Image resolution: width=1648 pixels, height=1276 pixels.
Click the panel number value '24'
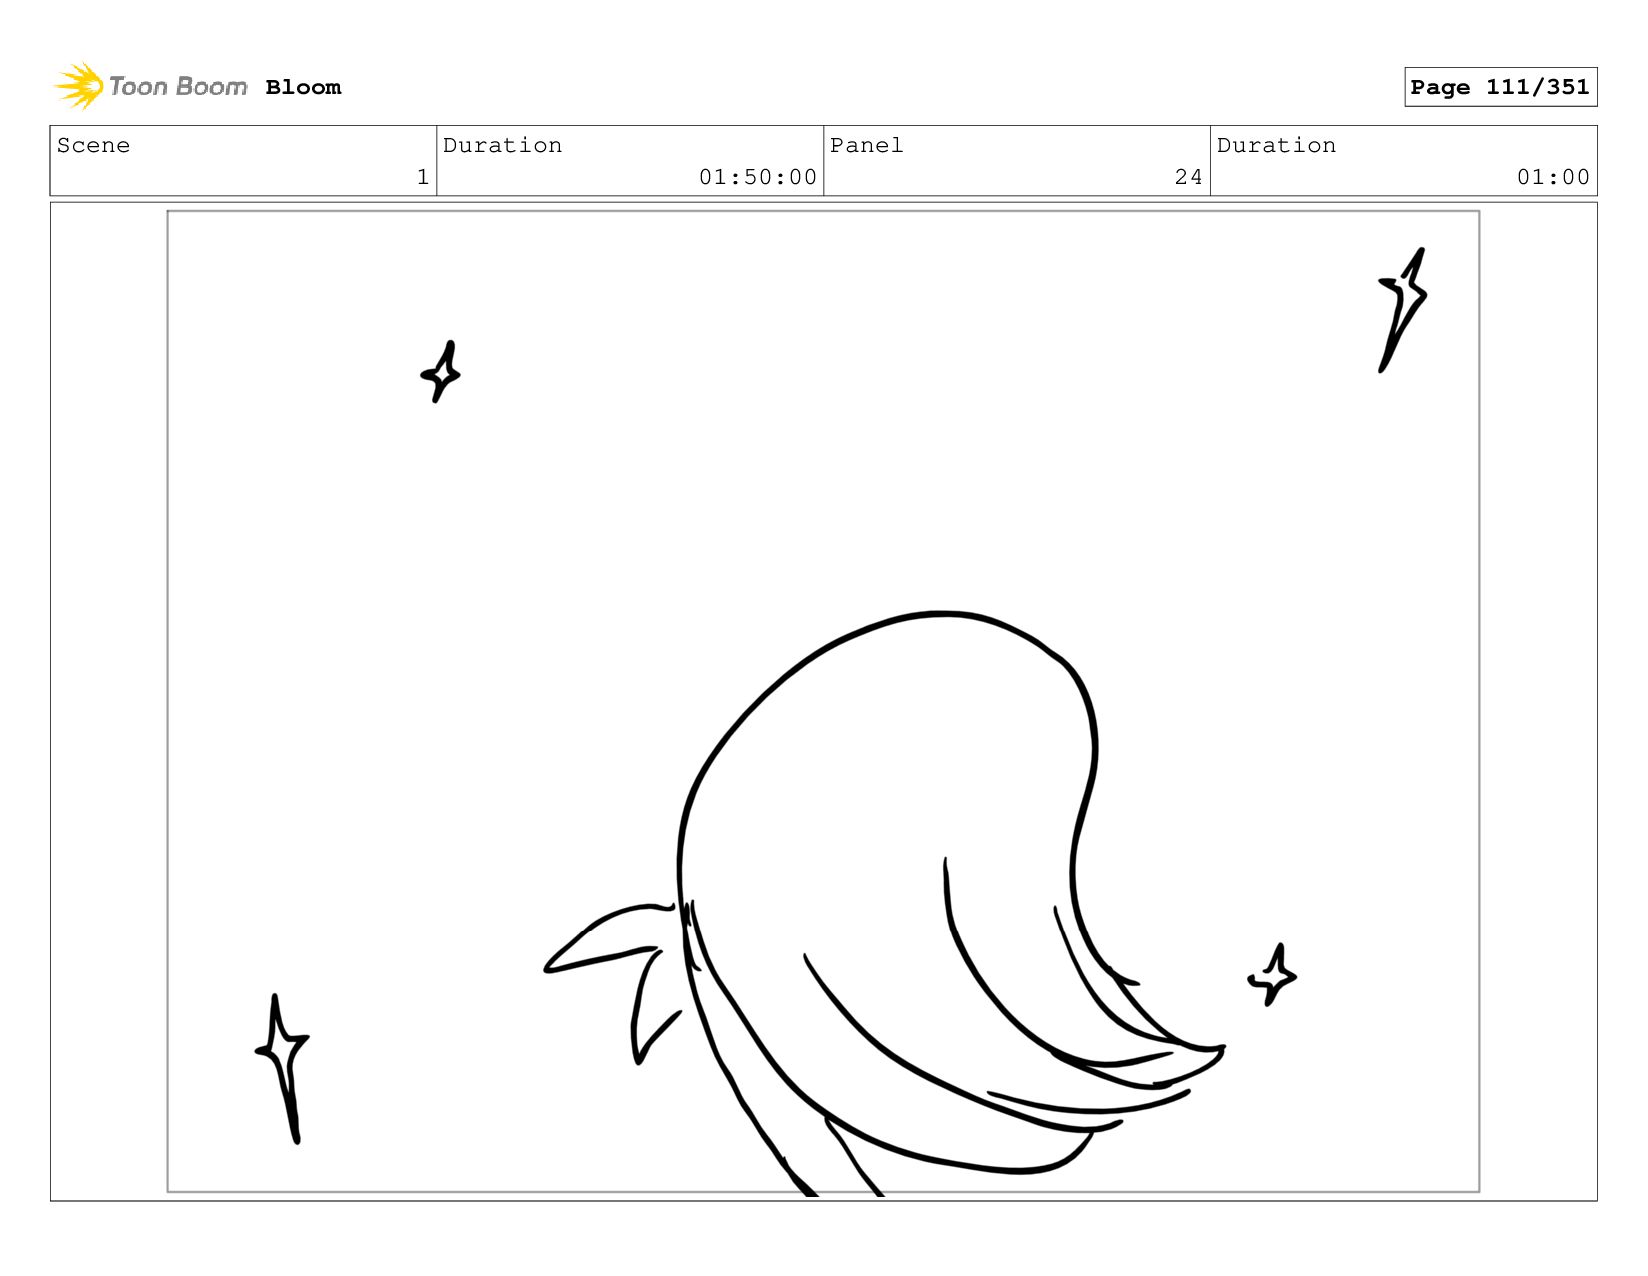tap(1188, 177)
